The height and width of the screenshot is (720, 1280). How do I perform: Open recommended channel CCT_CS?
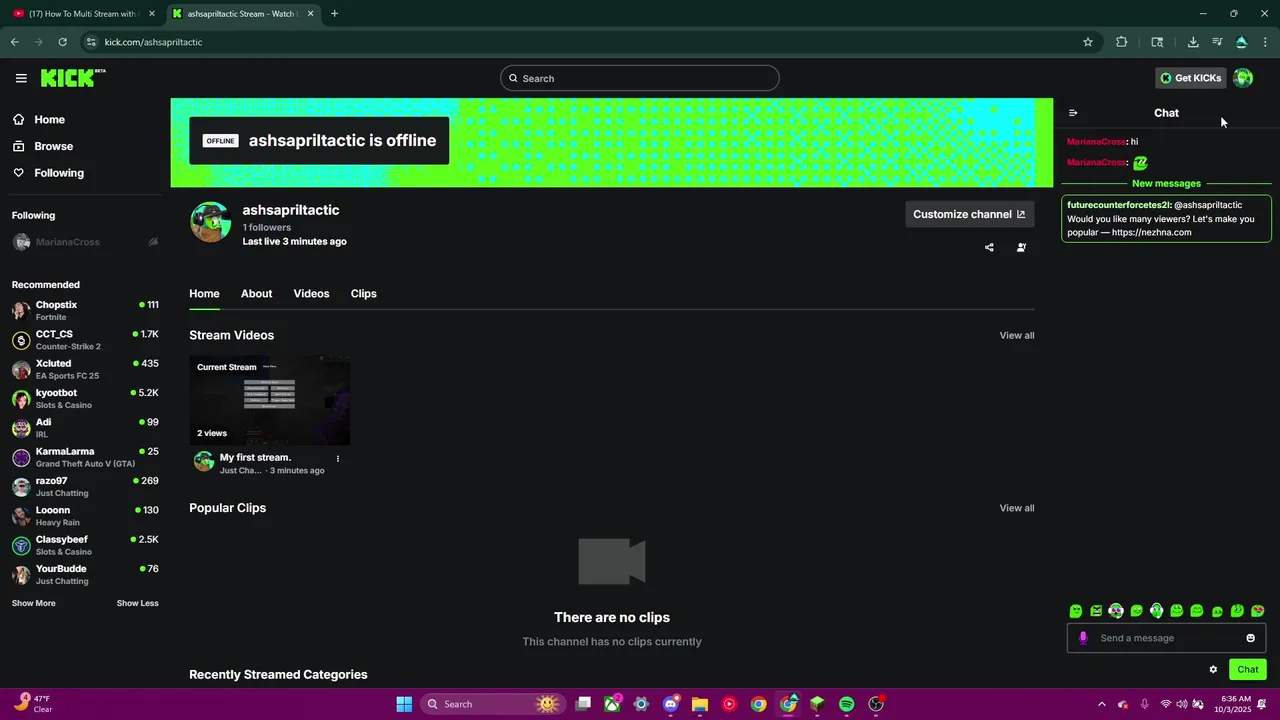pos(85,340)
